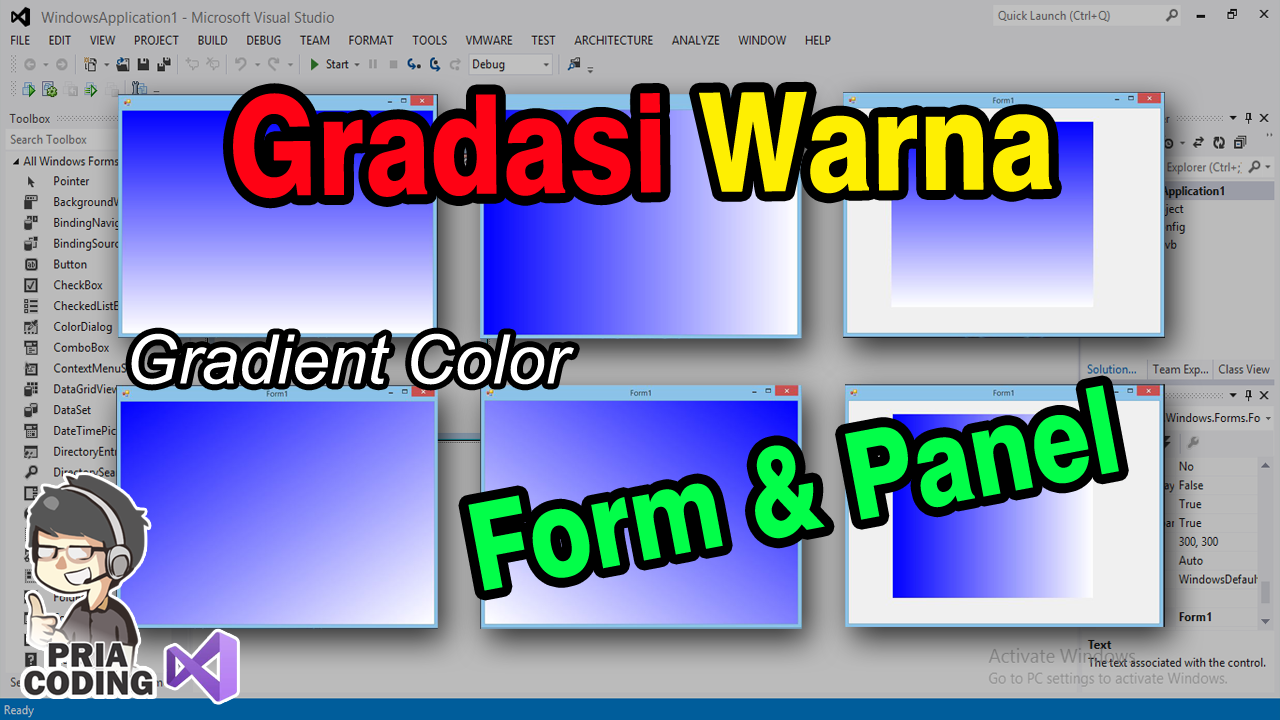This screenshot has width=1280, height=720.
Task: Click the Undo icon in the toolbar
Action: click(x=240, y=63)
